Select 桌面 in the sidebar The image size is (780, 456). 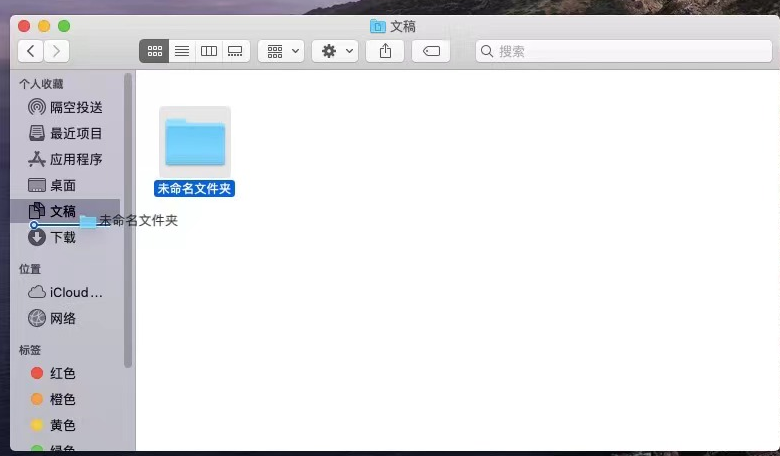coord(62,185)
